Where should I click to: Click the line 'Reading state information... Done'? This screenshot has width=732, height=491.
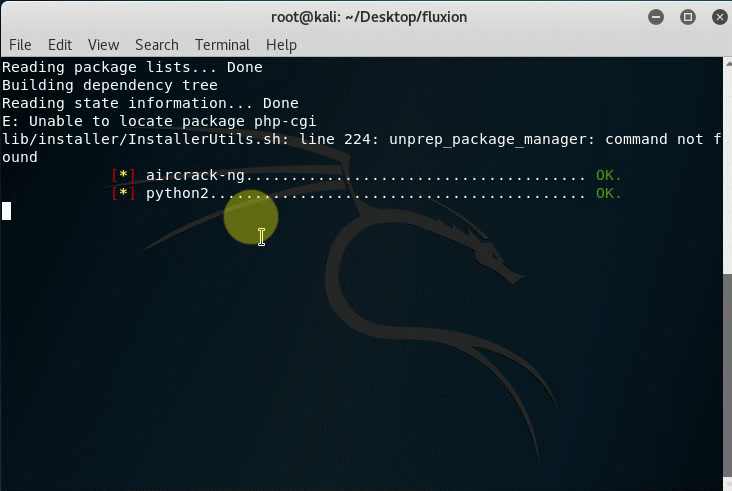150,103
